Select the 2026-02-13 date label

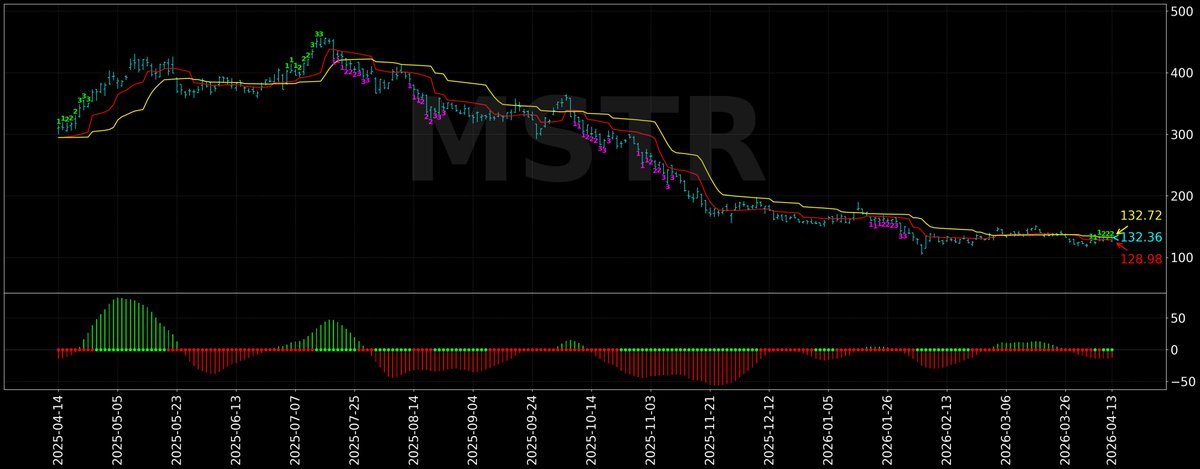(947, 428)
